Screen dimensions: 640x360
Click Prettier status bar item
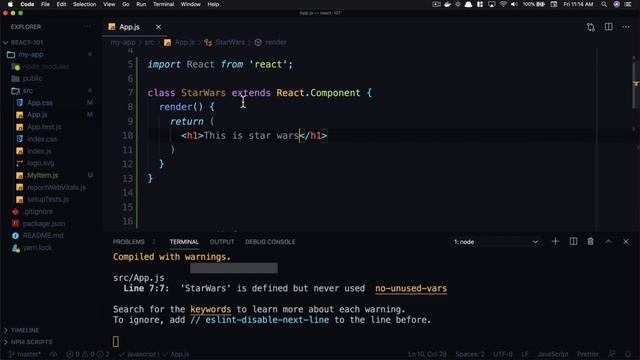(588, 354)
